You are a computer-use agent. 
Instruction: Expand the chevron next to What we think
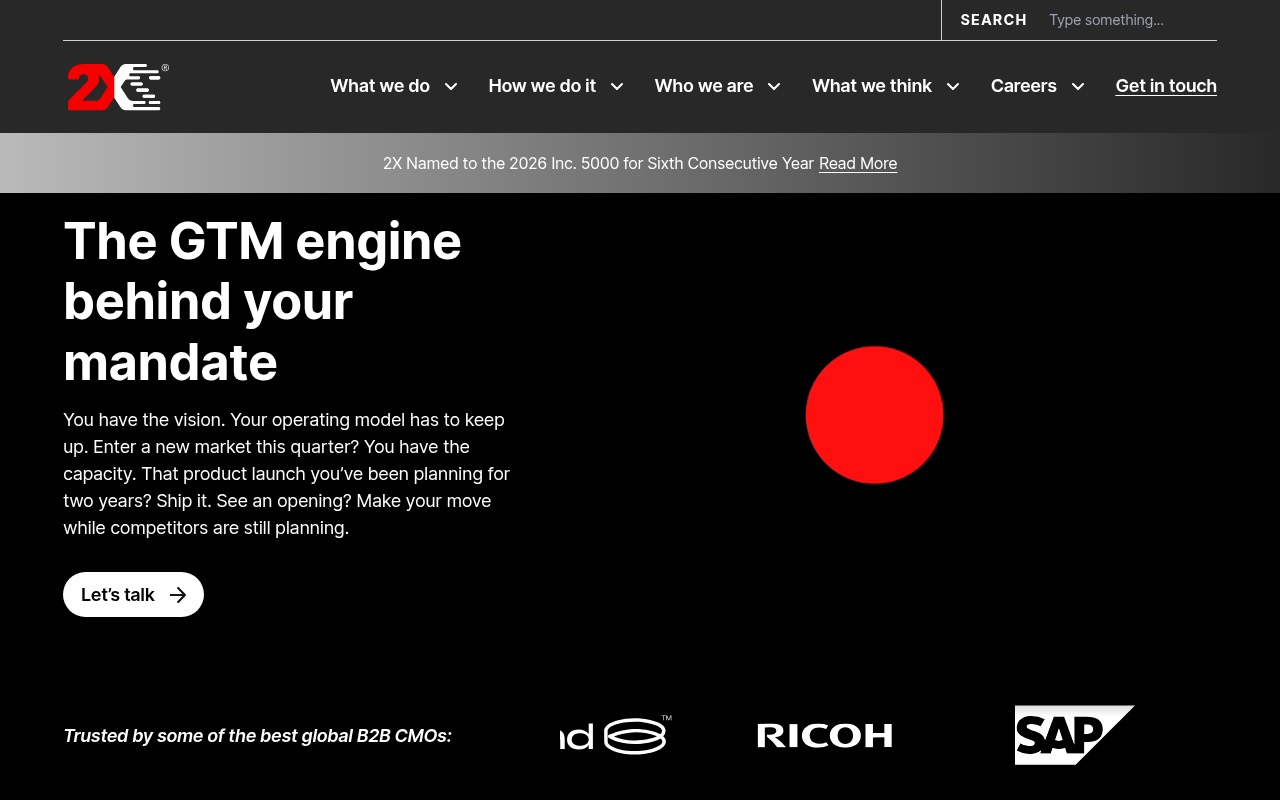(953, 86)
